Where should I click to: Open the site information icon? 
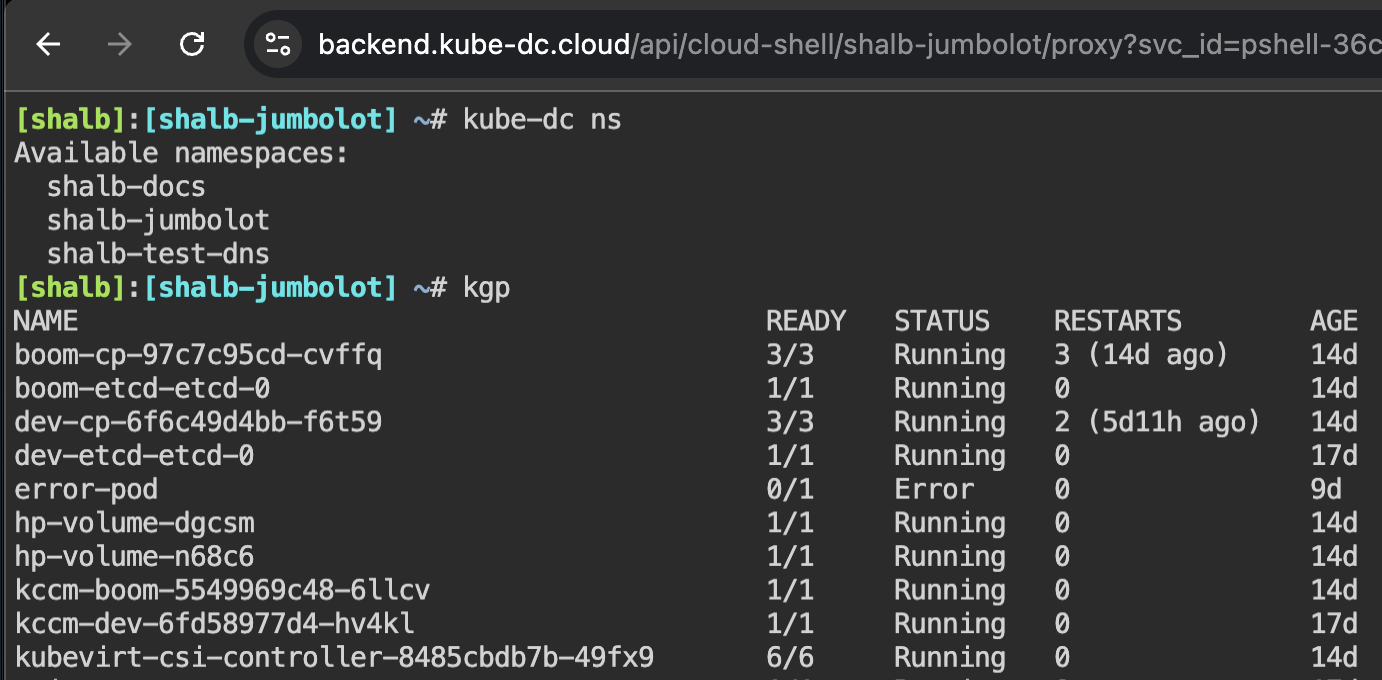pos(277,44)
